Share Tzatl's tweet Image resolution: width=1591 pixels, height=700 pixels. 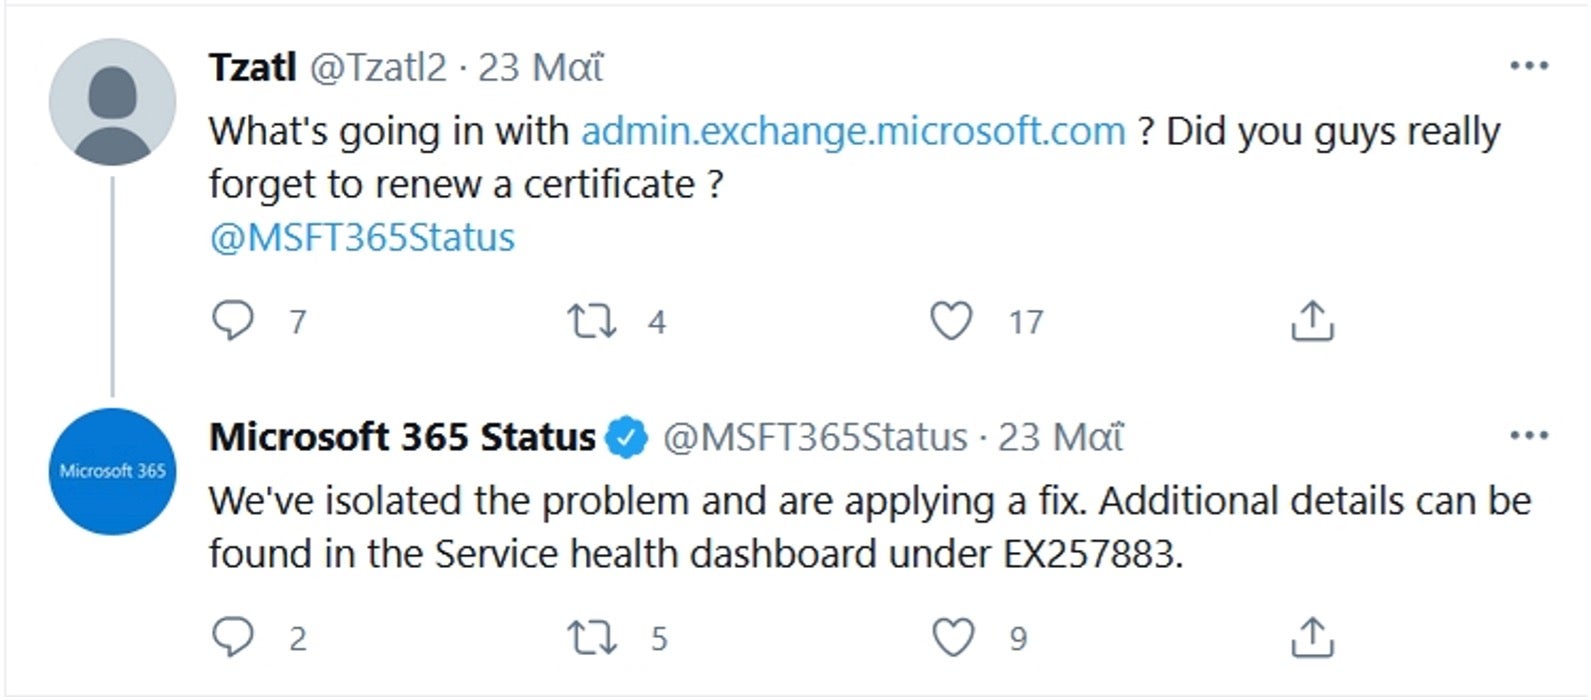(1312, 321)
